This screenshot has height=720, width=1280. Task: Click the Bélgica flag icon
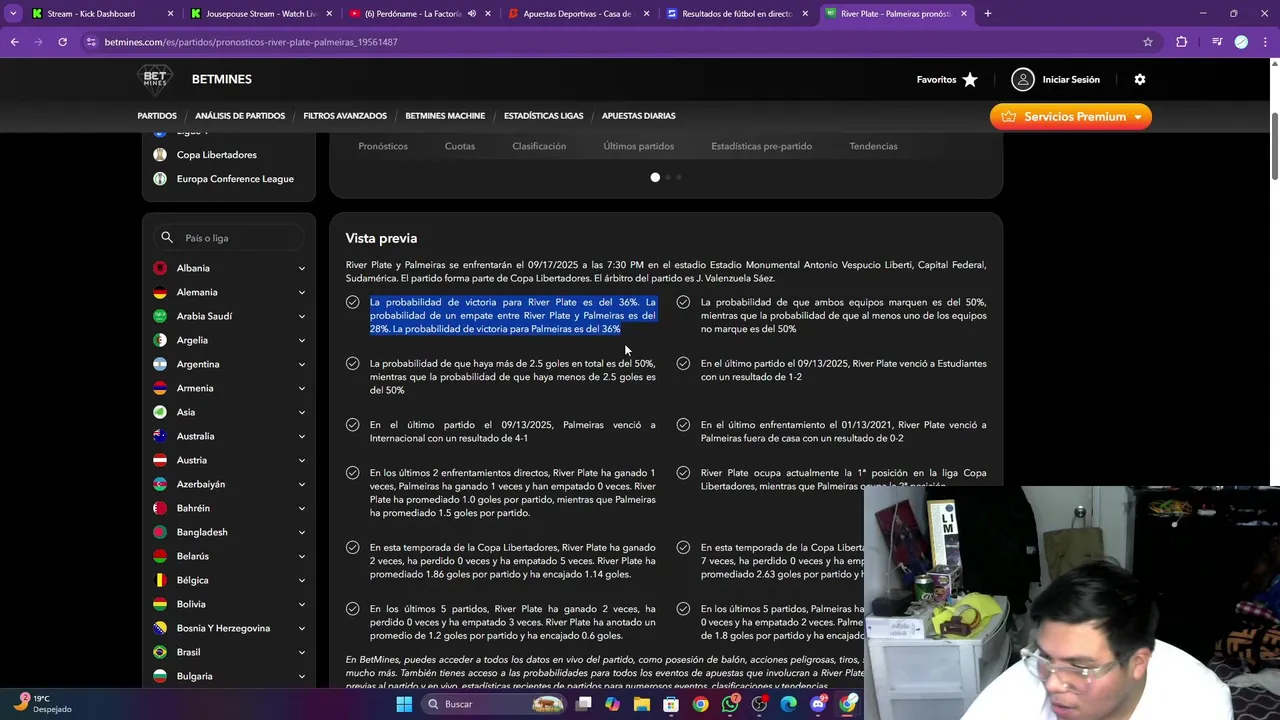pyautogui.click(x=160, y=580)
